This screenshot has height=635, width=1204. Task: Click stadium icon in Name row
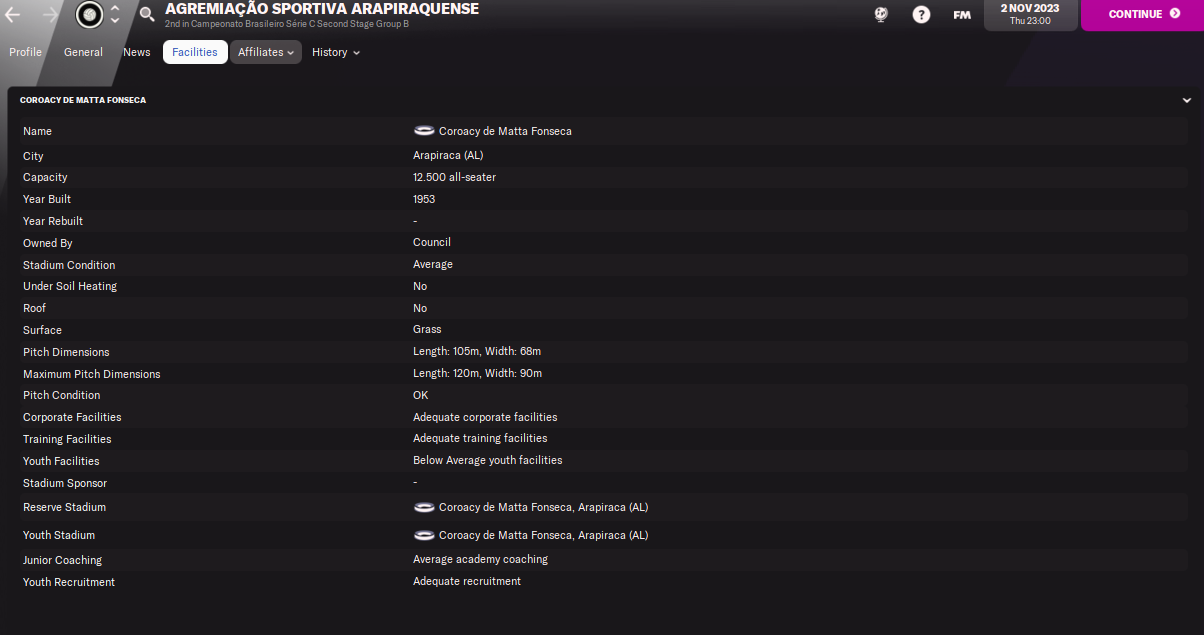tap(424, 131)
